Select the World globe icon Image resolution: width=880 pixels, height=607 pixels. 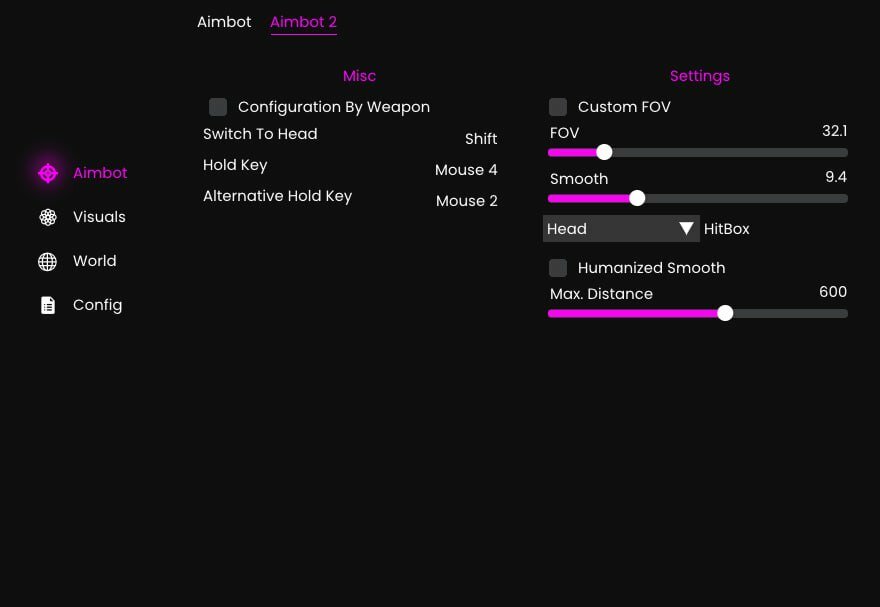[48, 261]
